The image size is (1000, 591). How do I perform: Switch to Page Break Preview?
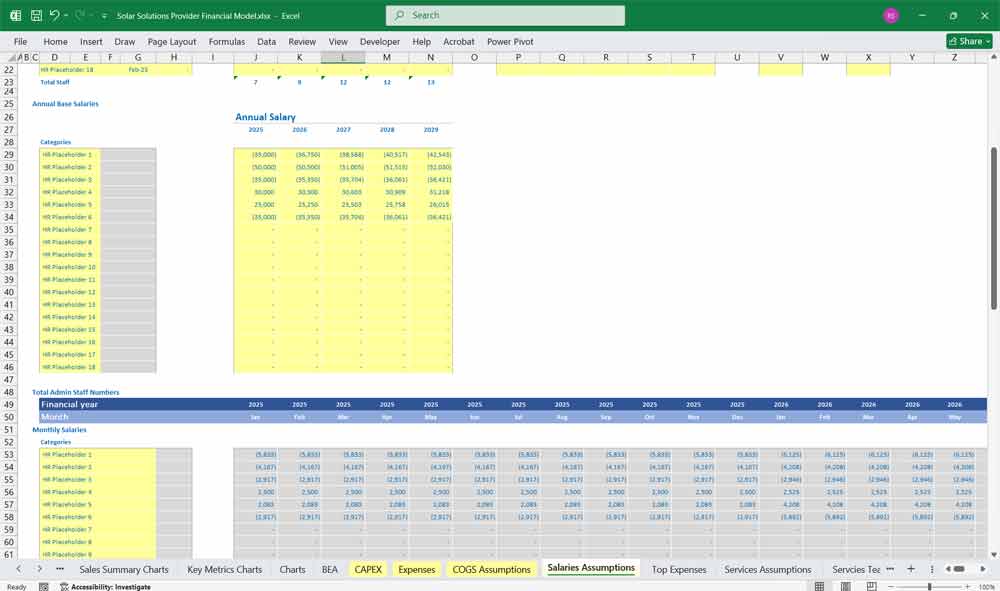coord(870,585)
